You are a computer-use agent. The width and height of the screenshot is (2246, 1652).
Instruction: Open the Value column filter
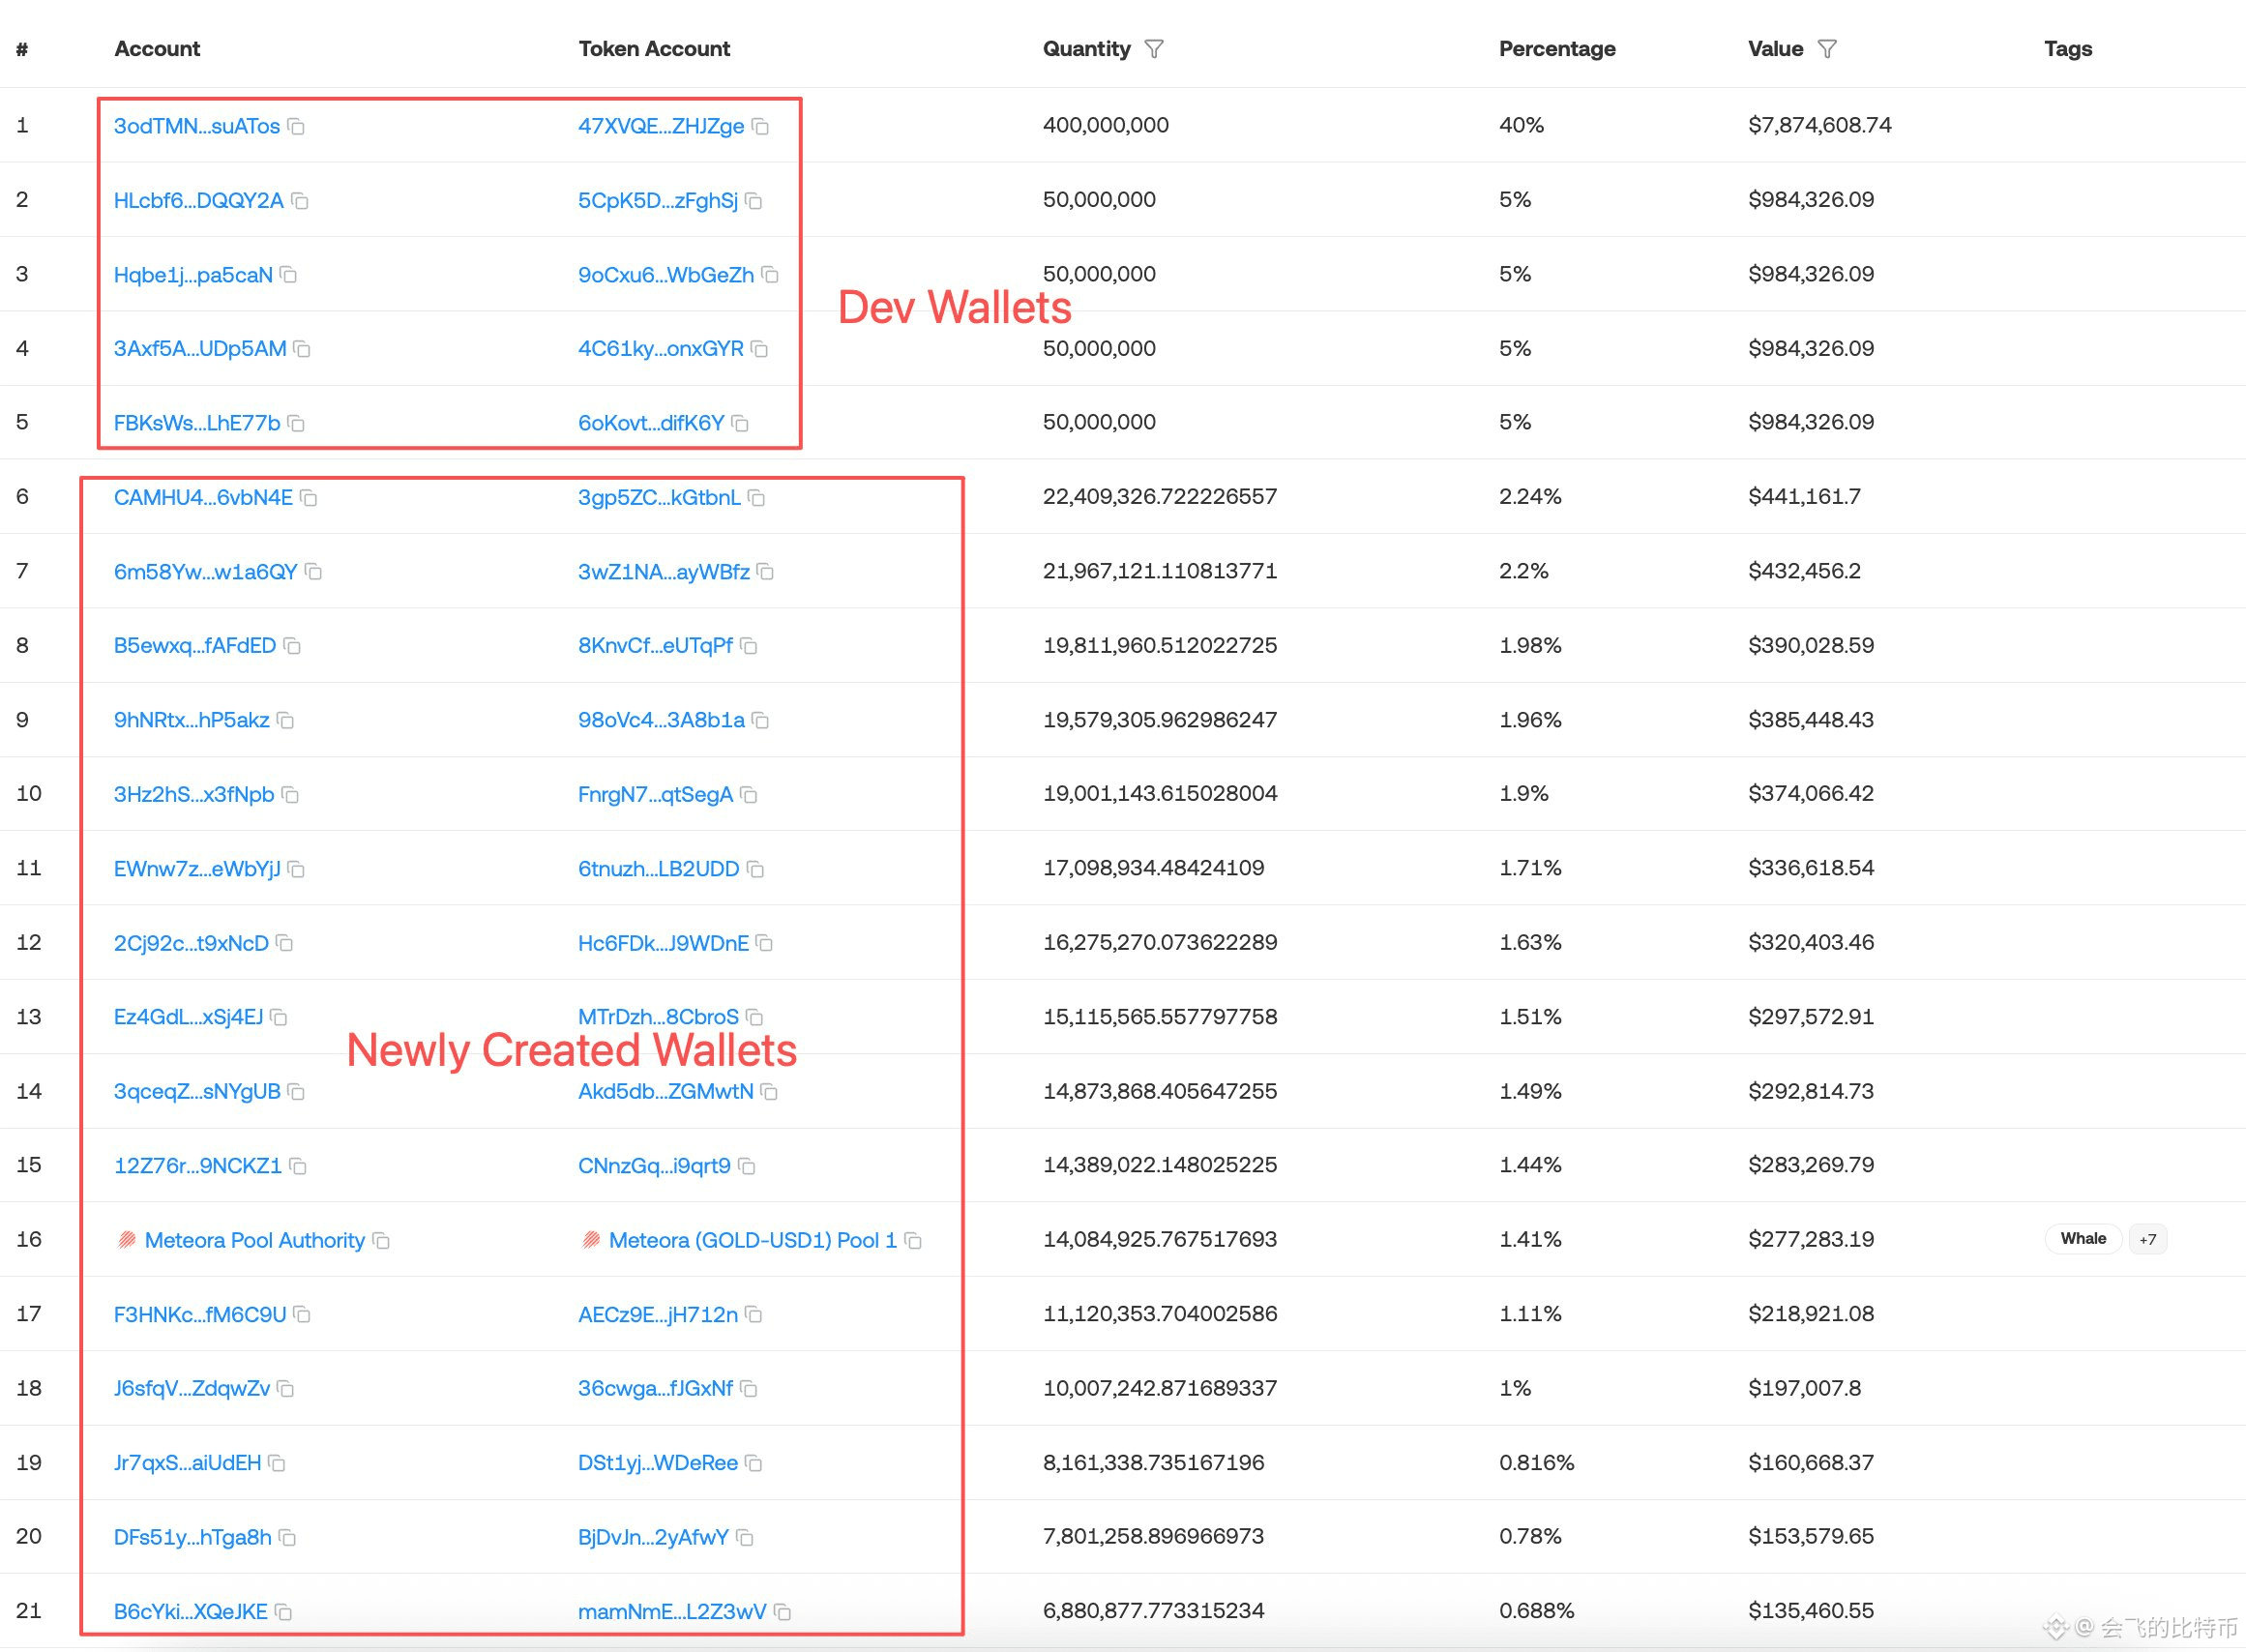(1827, 49)
